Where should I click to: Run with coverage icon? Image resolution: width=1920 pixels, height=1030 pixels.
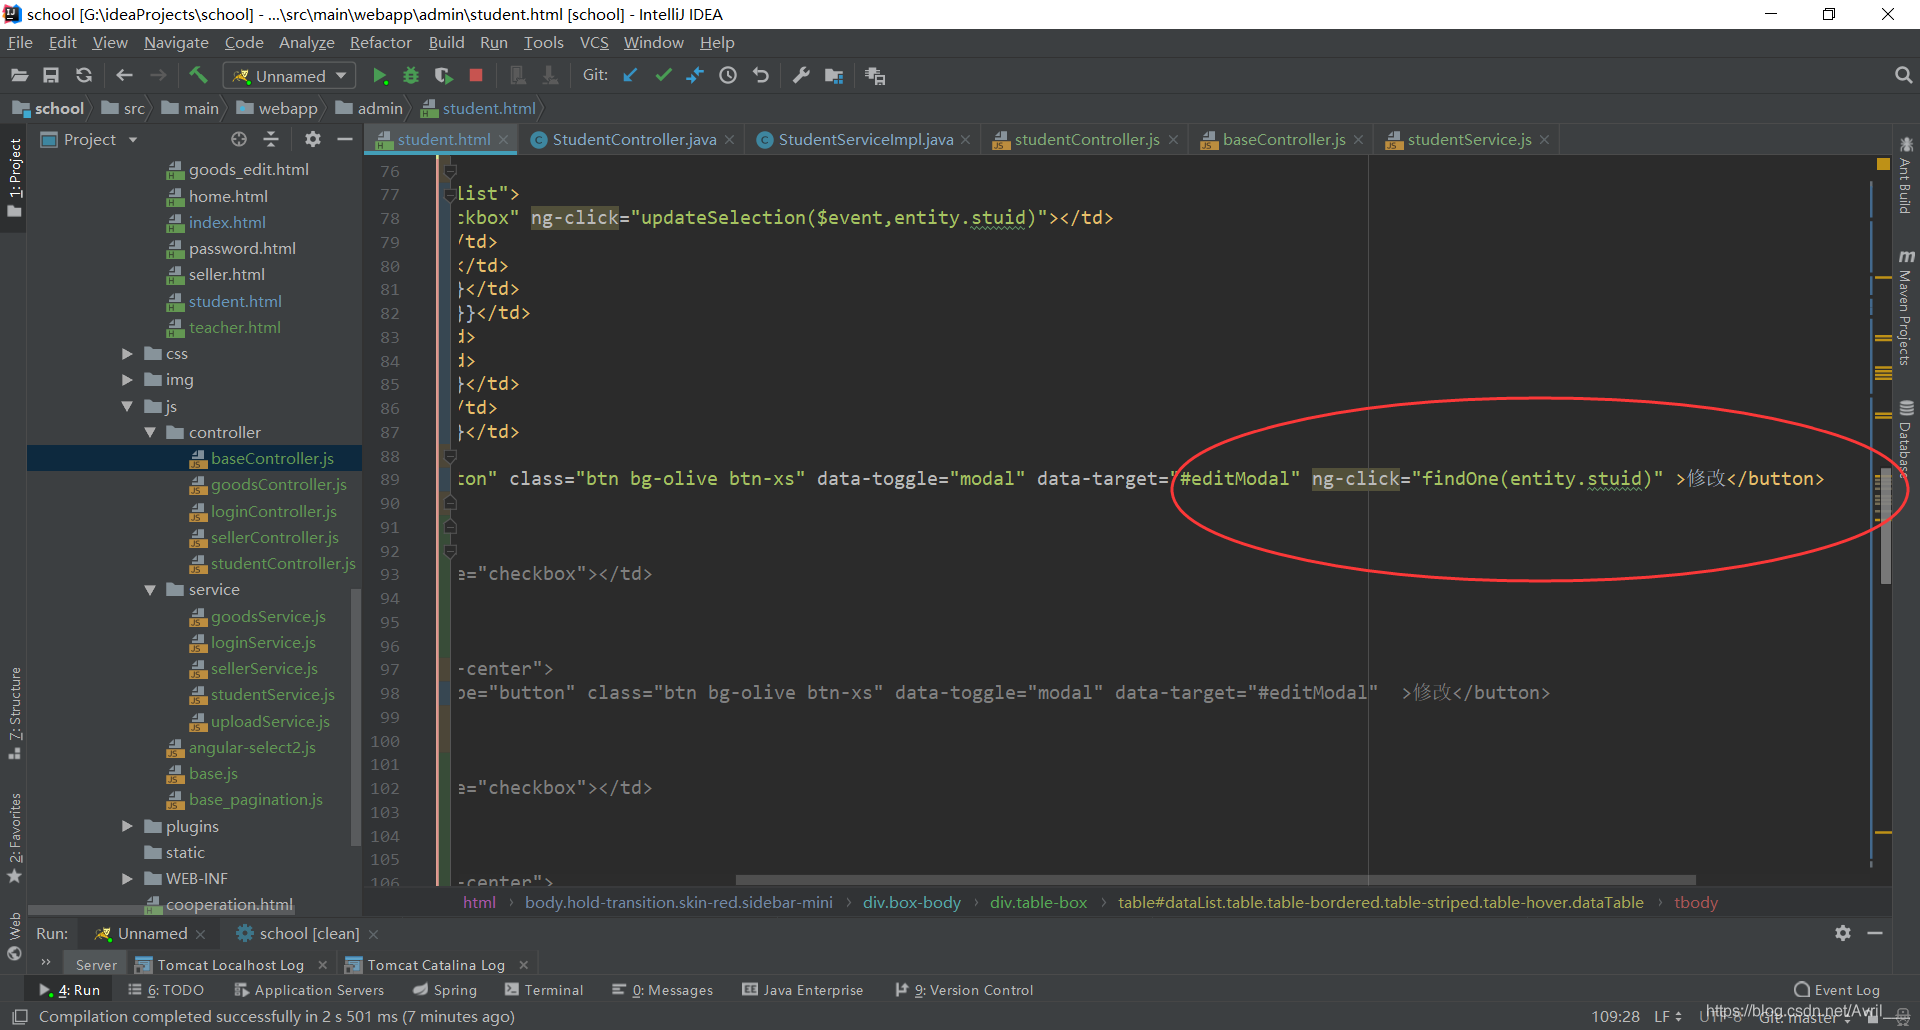point(443,76)
